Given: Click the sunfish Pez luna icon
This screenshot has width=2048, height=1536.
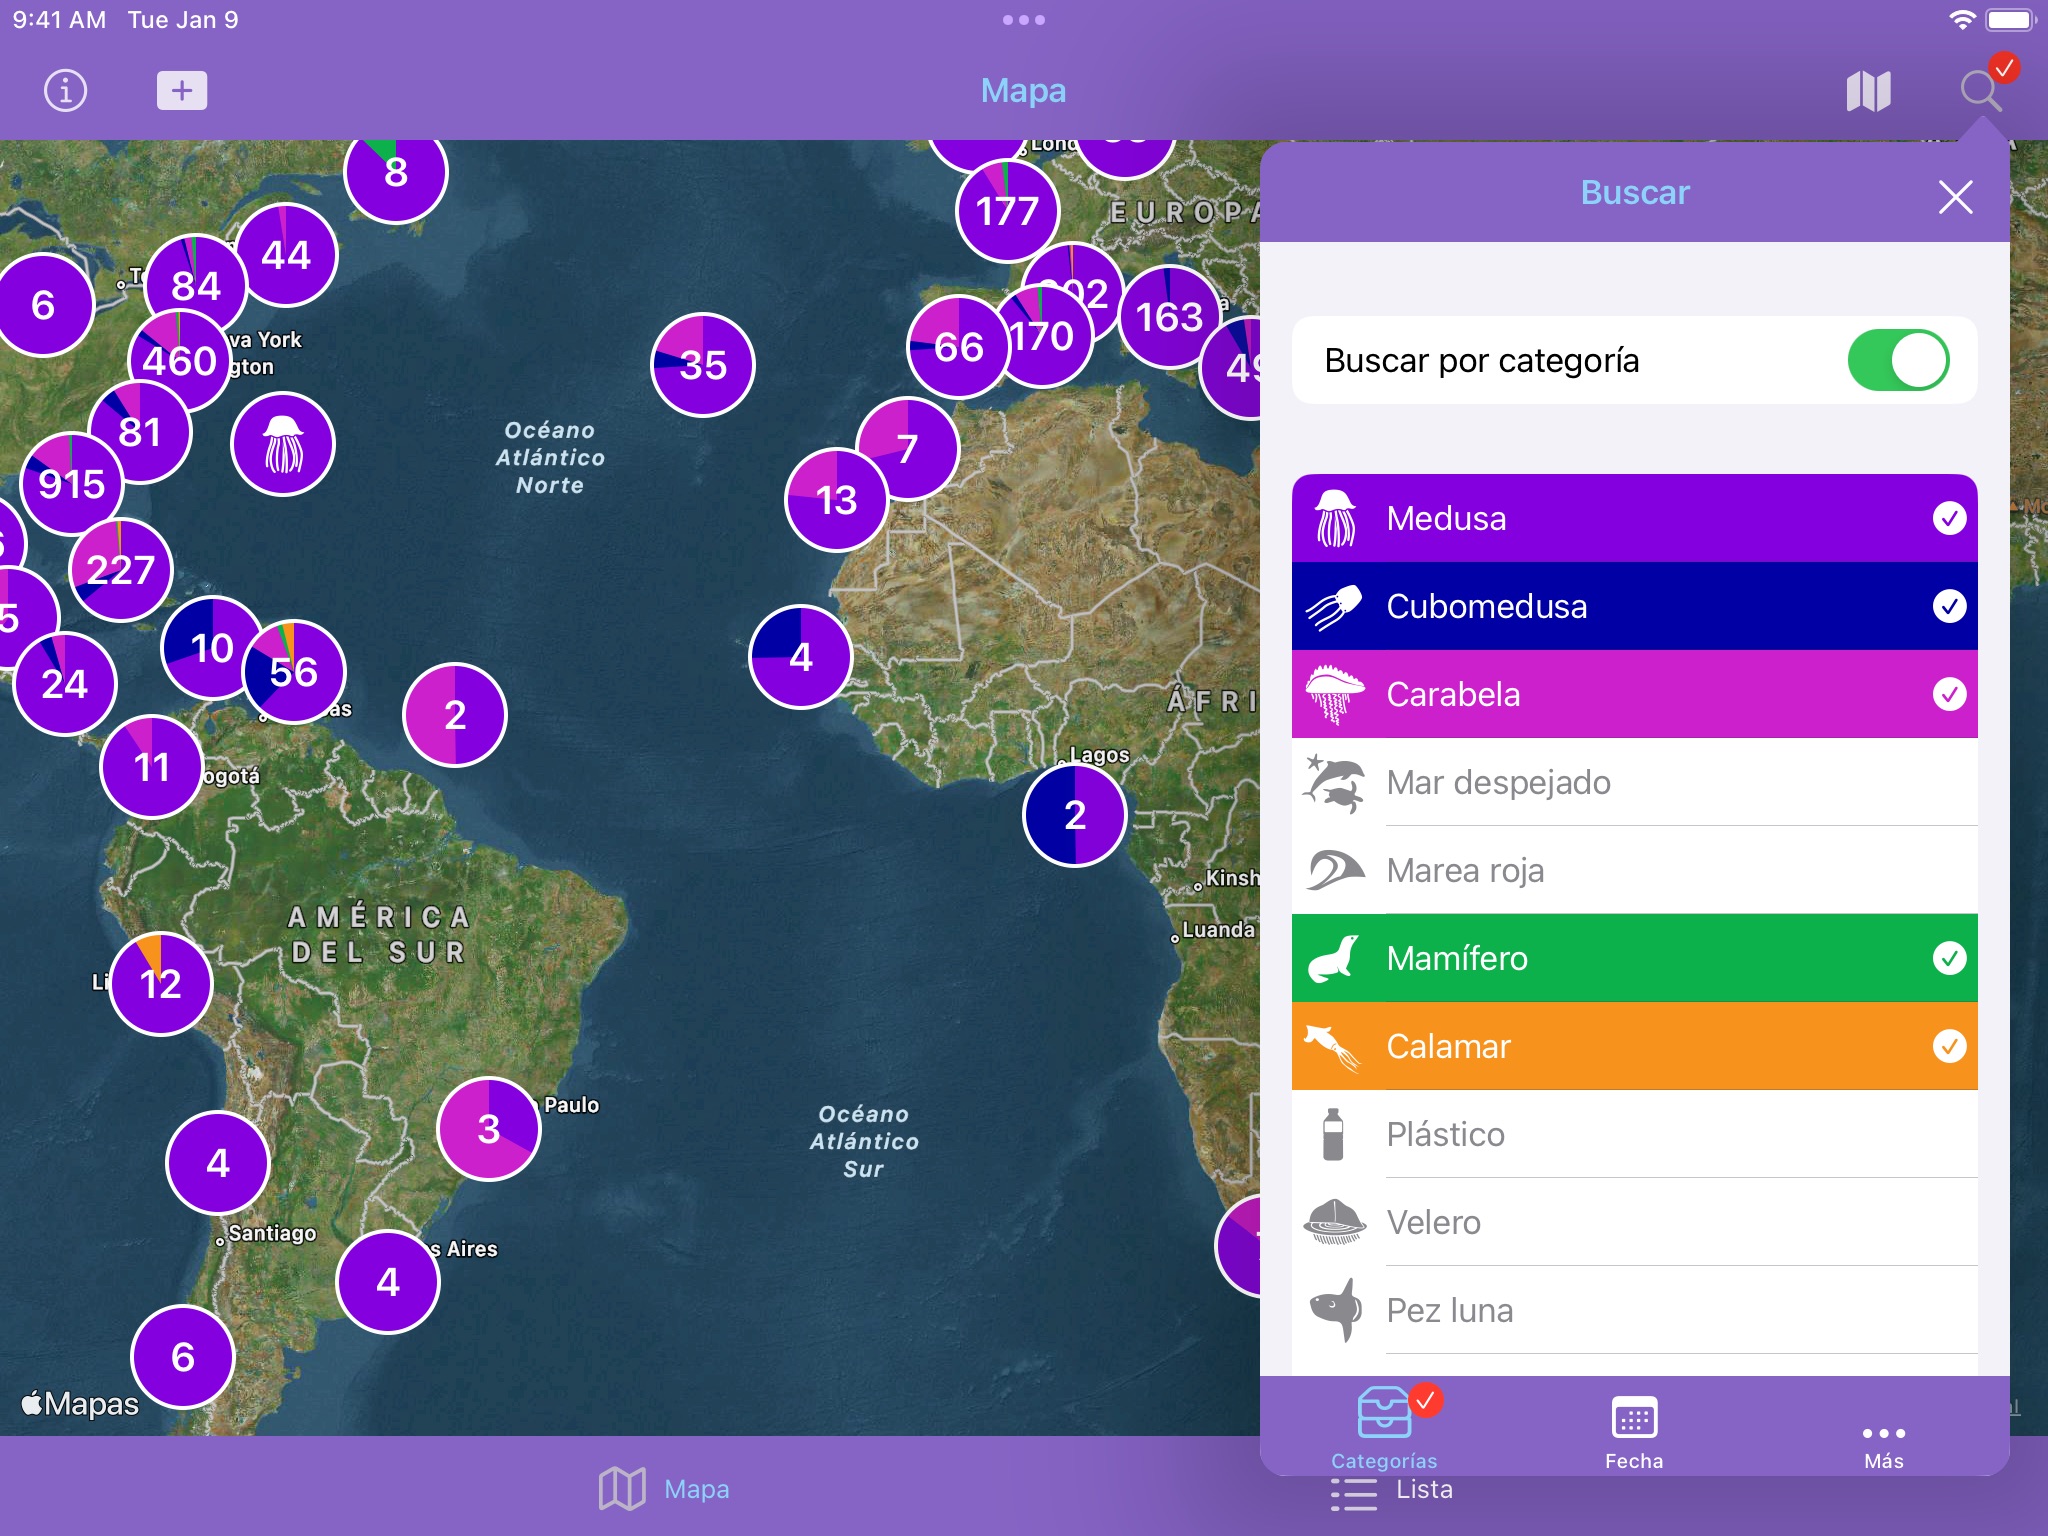Looking at the screenshot, I should pyautogui.click(x=1336, y=1310).
